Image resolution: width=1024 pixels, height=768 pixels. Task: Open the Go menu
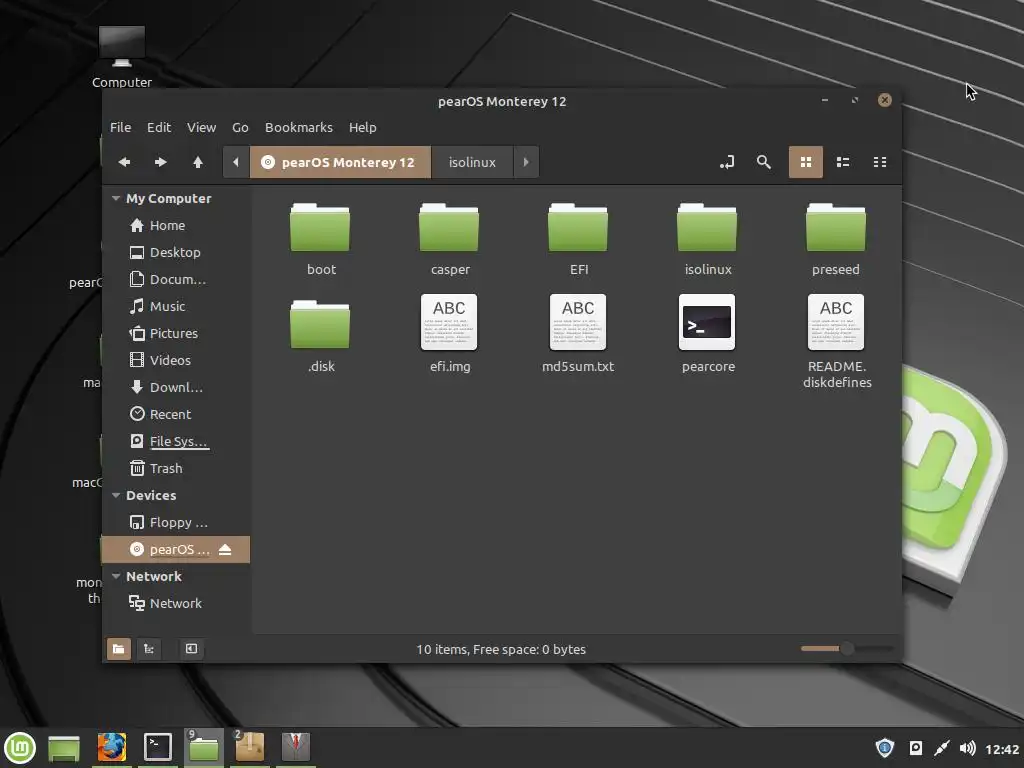pyautogui.click(x=240, y=127)
